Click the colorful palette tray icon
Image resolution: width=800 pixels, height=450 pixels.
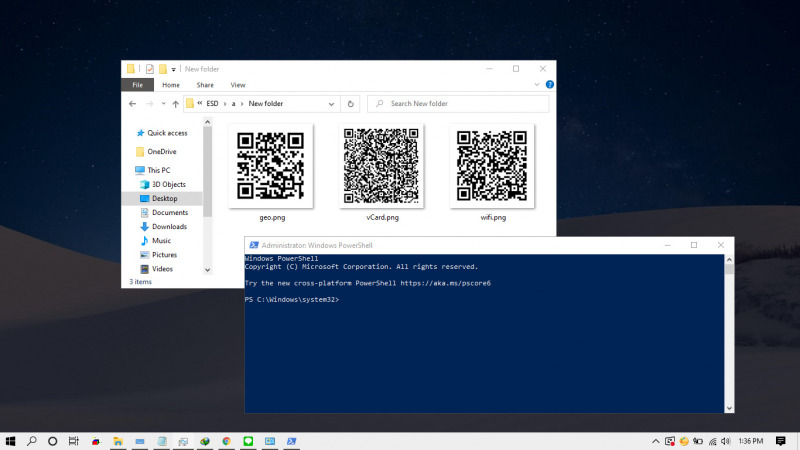[684, 441]
